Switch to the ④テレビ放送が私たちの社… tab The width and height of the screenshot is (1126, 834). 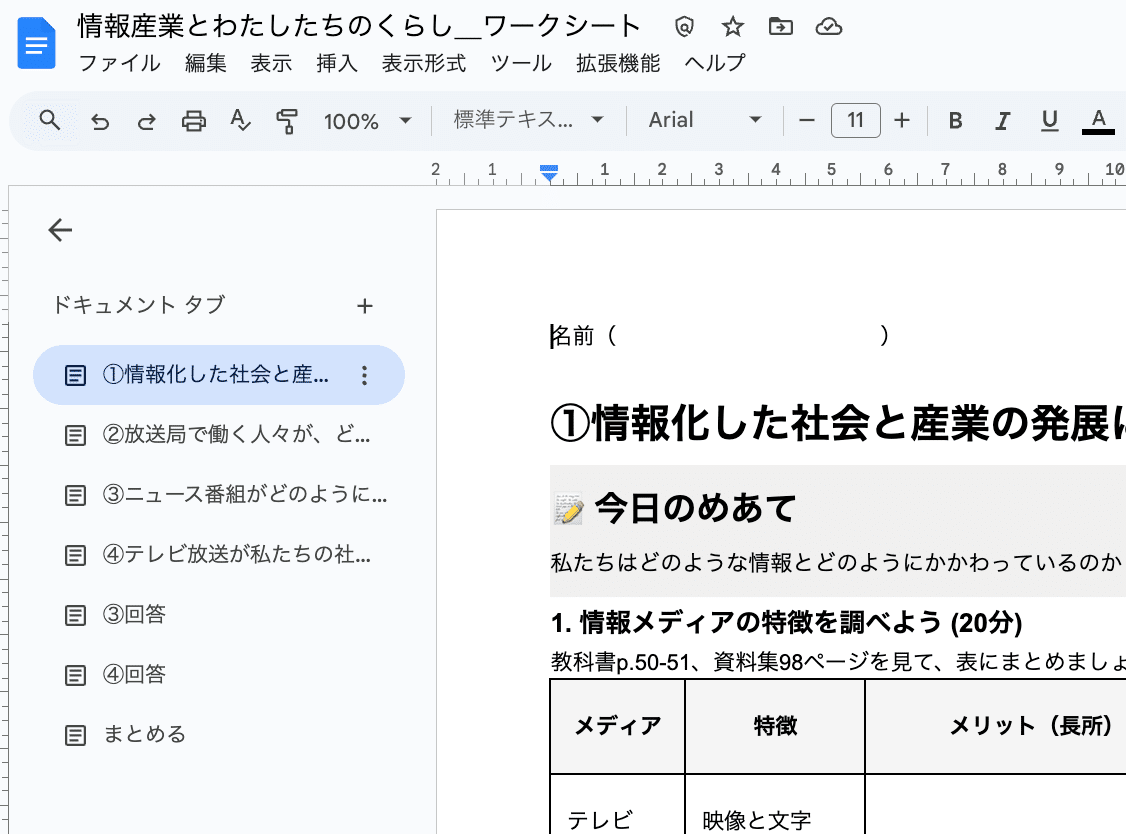(x=219, y=555)
